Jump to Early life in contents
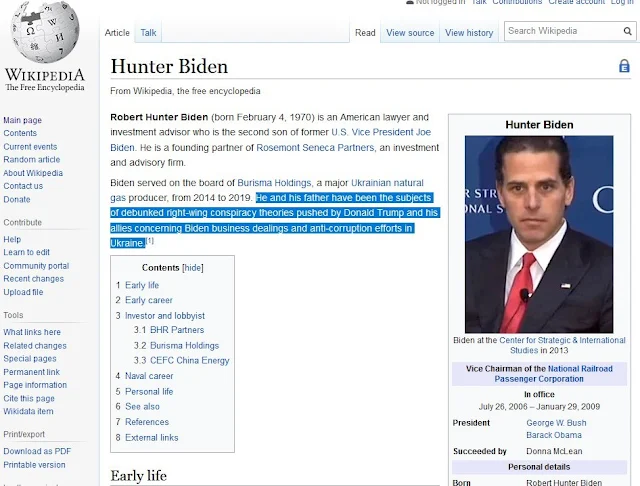This screenshot has height=486, width=640. tap(142, 285)
